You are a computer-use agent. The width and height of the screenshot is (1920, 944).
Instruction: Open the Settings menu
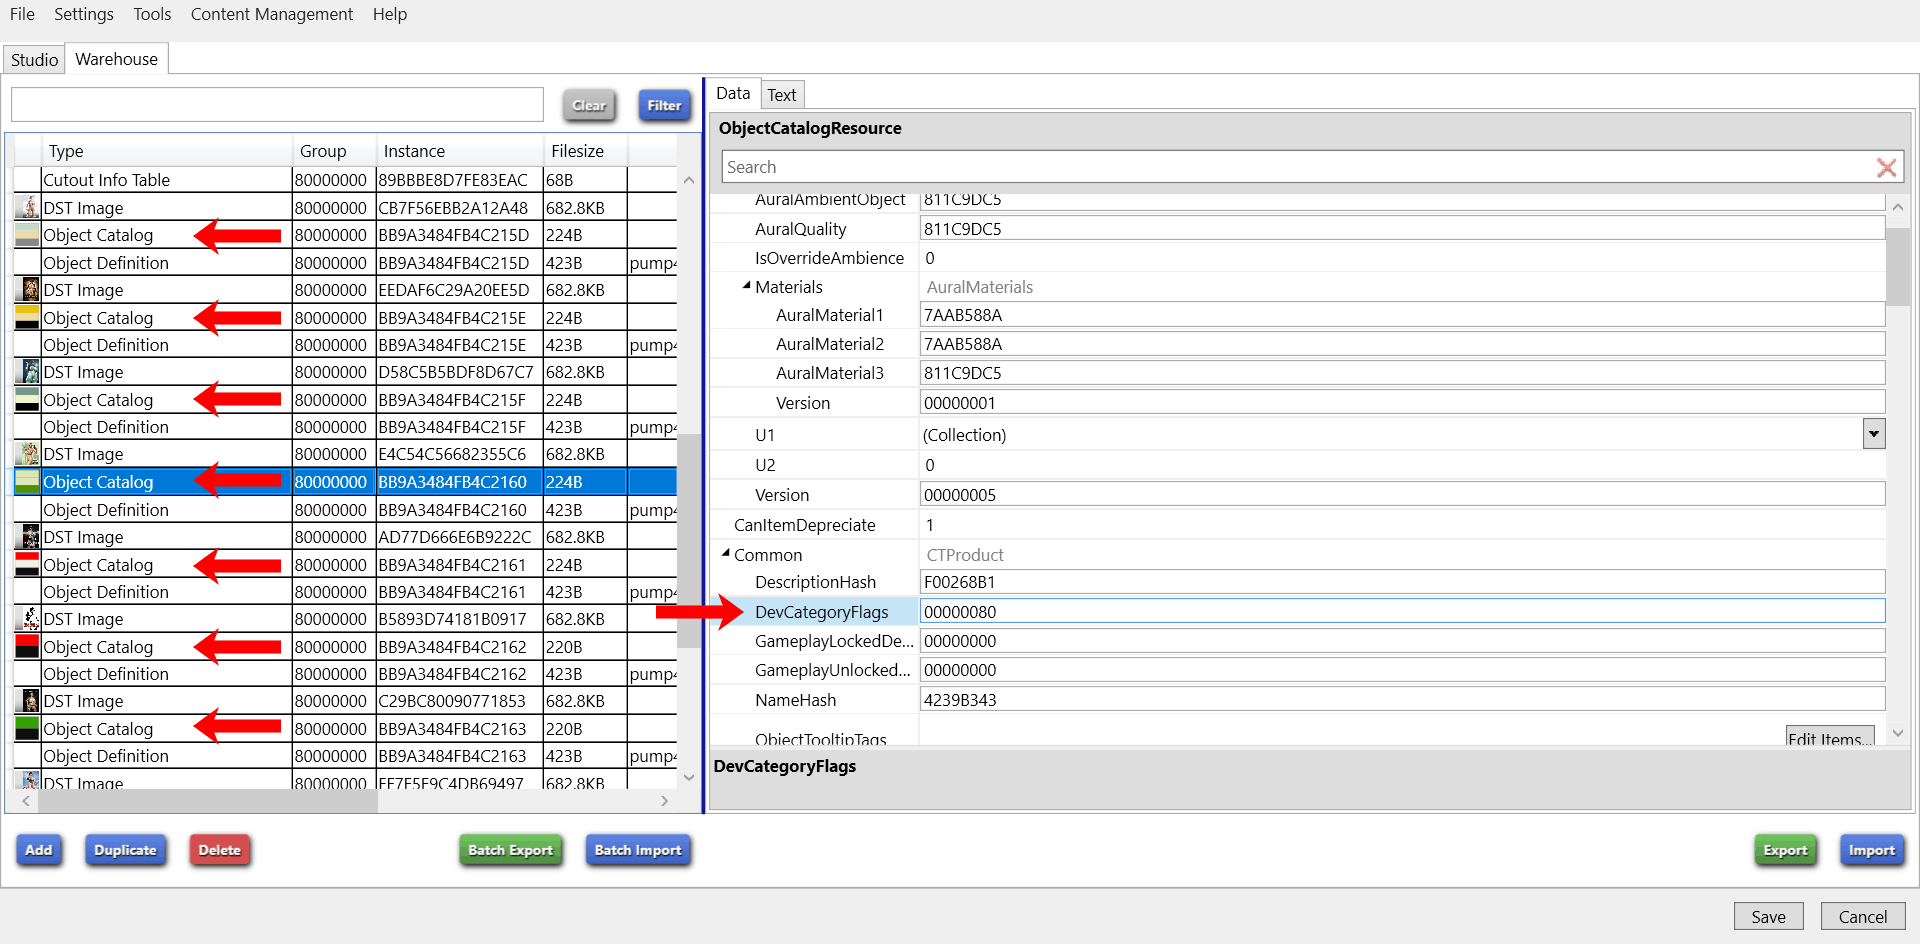(x=84, y=14)
